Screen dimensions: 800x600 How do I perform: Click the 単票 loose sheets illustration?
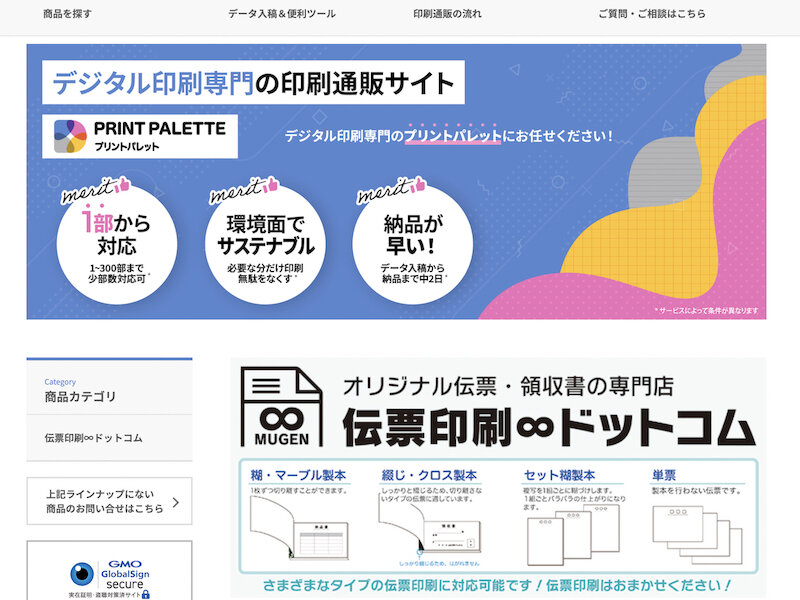[697, 534]
